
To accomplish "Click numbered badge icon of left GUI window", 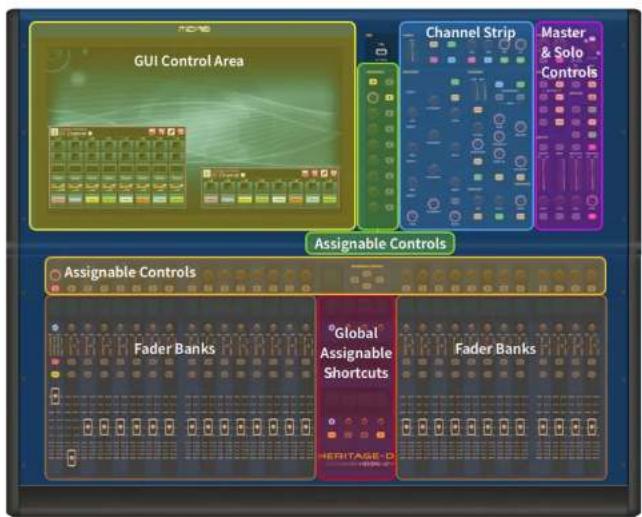I will [54, 132].
